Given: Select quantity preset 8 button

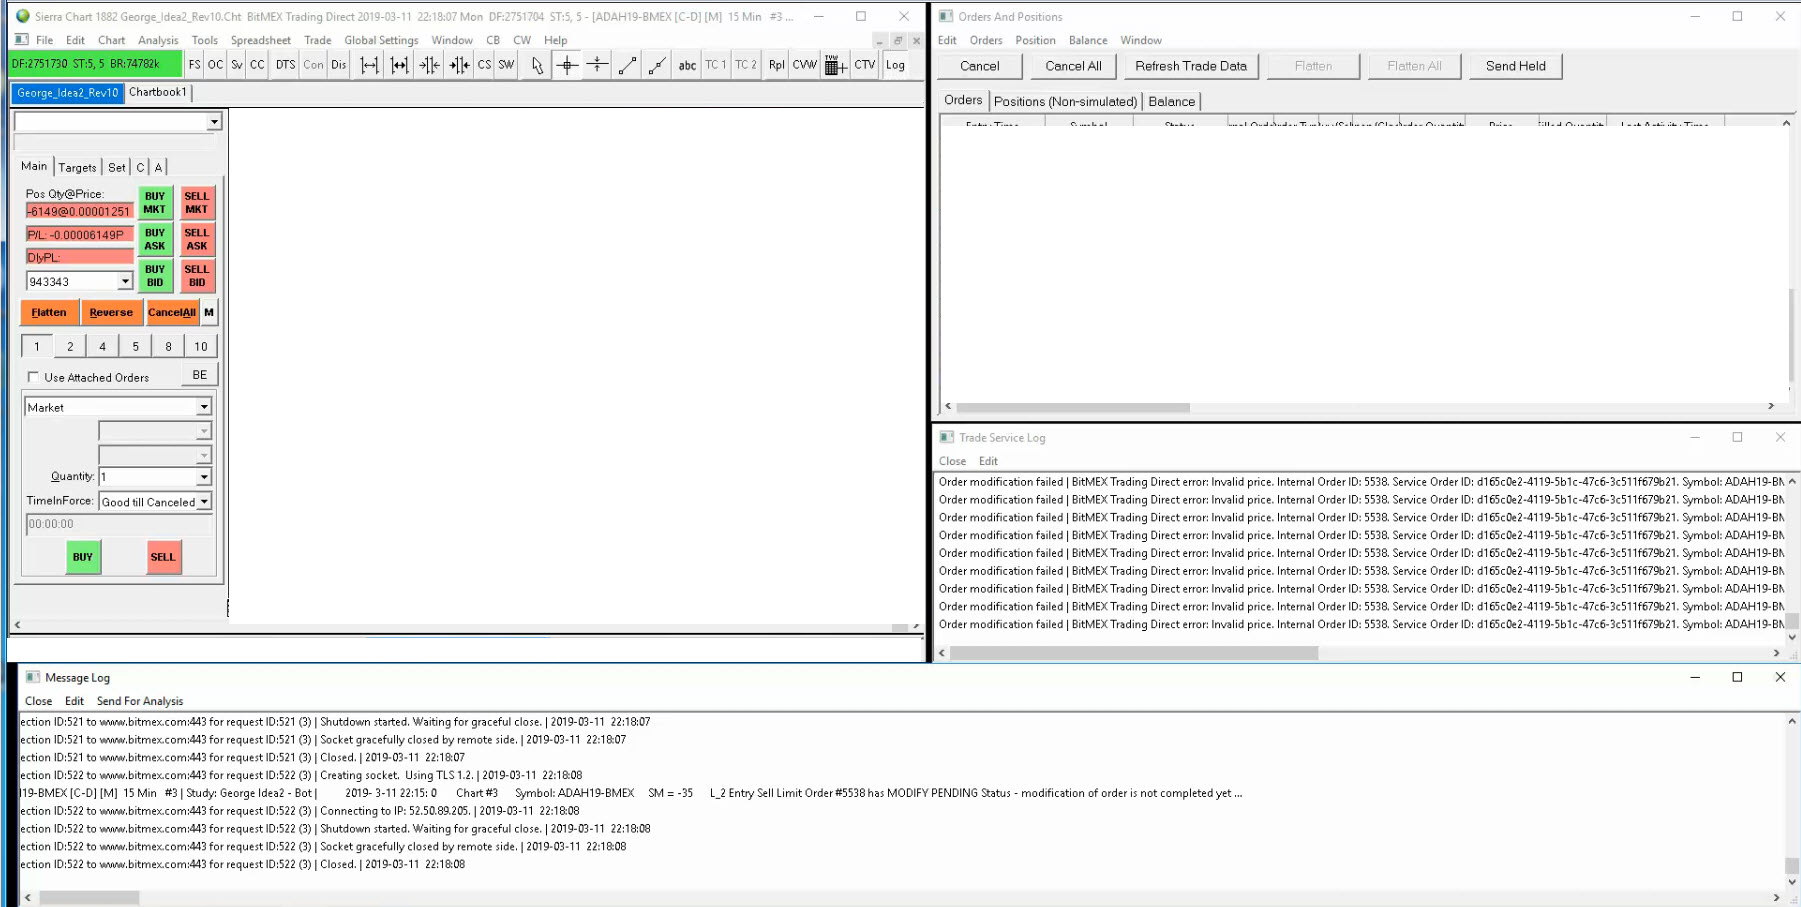Looking at the screenshot, I should (168, 346).
